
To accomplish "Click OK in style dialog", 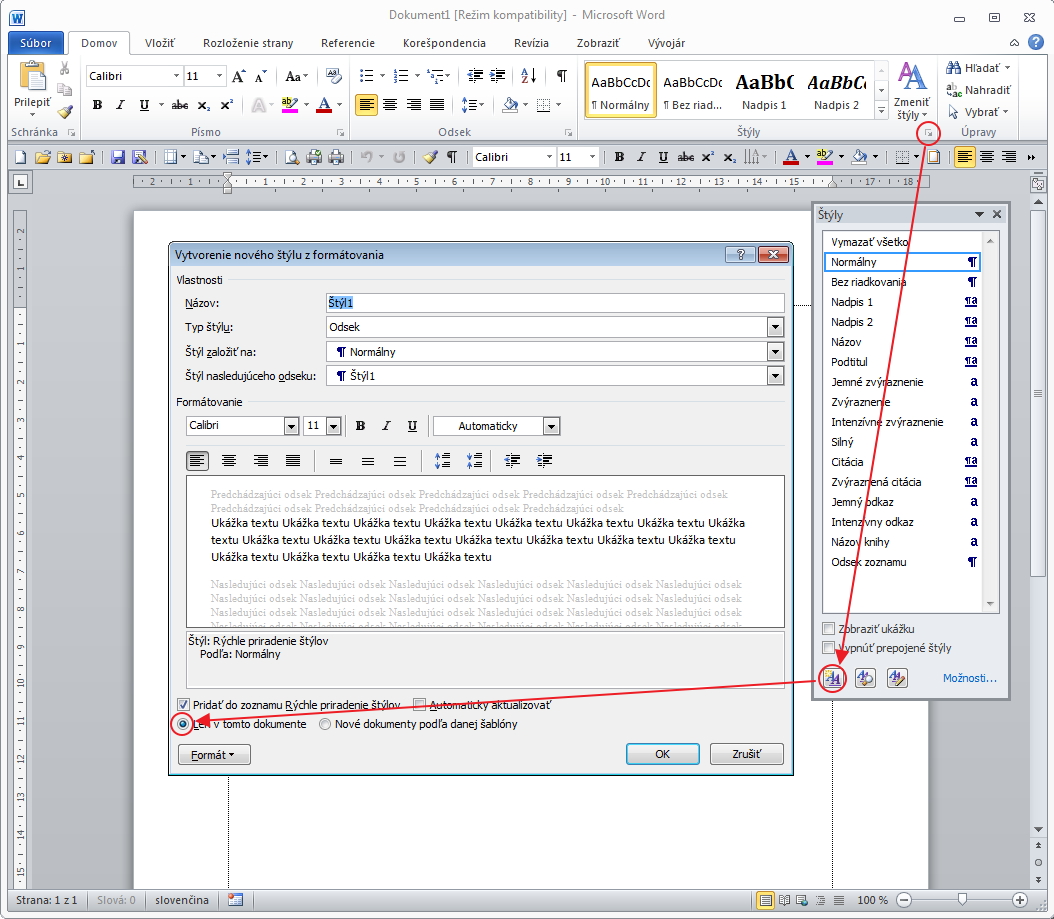I will (662, 754).
